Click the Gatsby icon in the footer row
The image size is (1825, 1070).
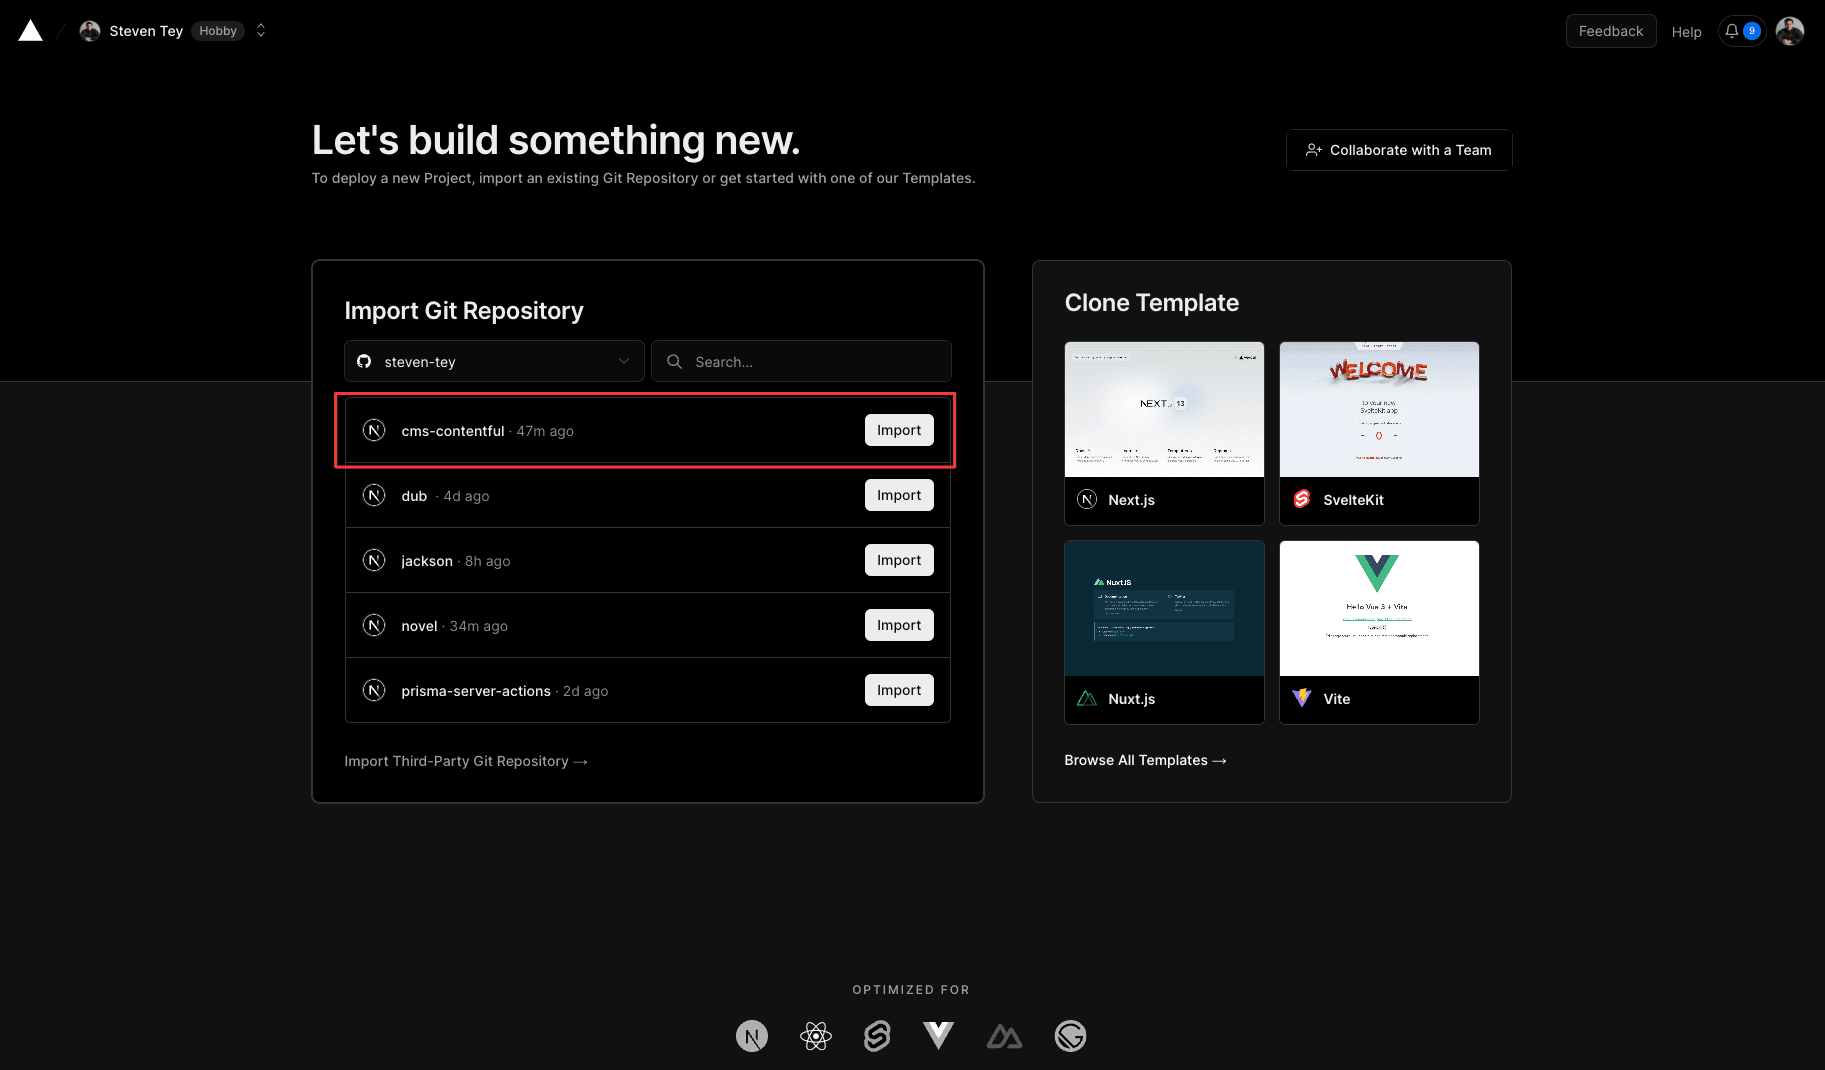1070,1036
